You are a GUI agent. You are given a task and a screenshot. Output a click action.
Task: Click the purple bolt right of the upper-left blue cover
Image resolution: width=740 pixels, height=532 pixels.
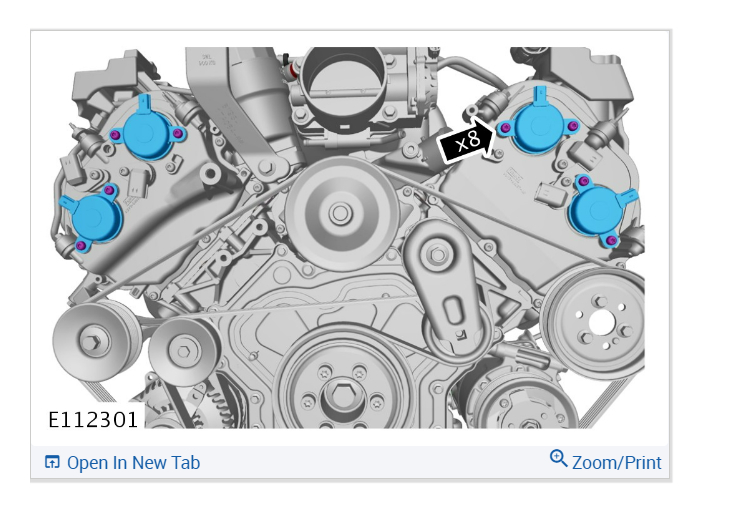[177, 134]
